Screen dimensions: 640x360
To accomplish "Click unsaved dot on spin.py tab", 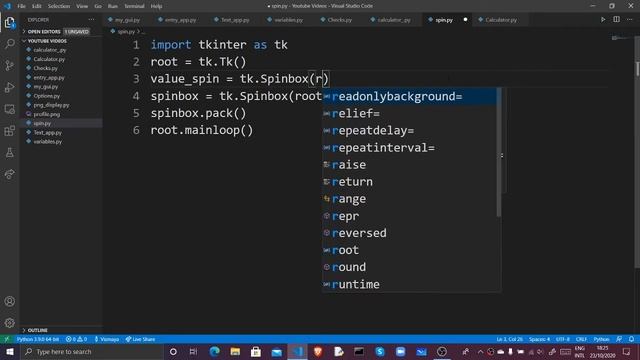I will pos(465,20).
